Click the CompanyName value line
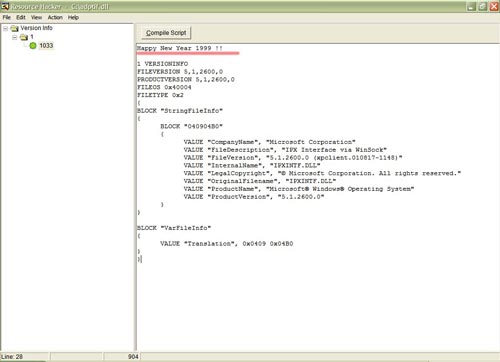The height and width of the screenshot is (362, 500). [x=269, y=142]
